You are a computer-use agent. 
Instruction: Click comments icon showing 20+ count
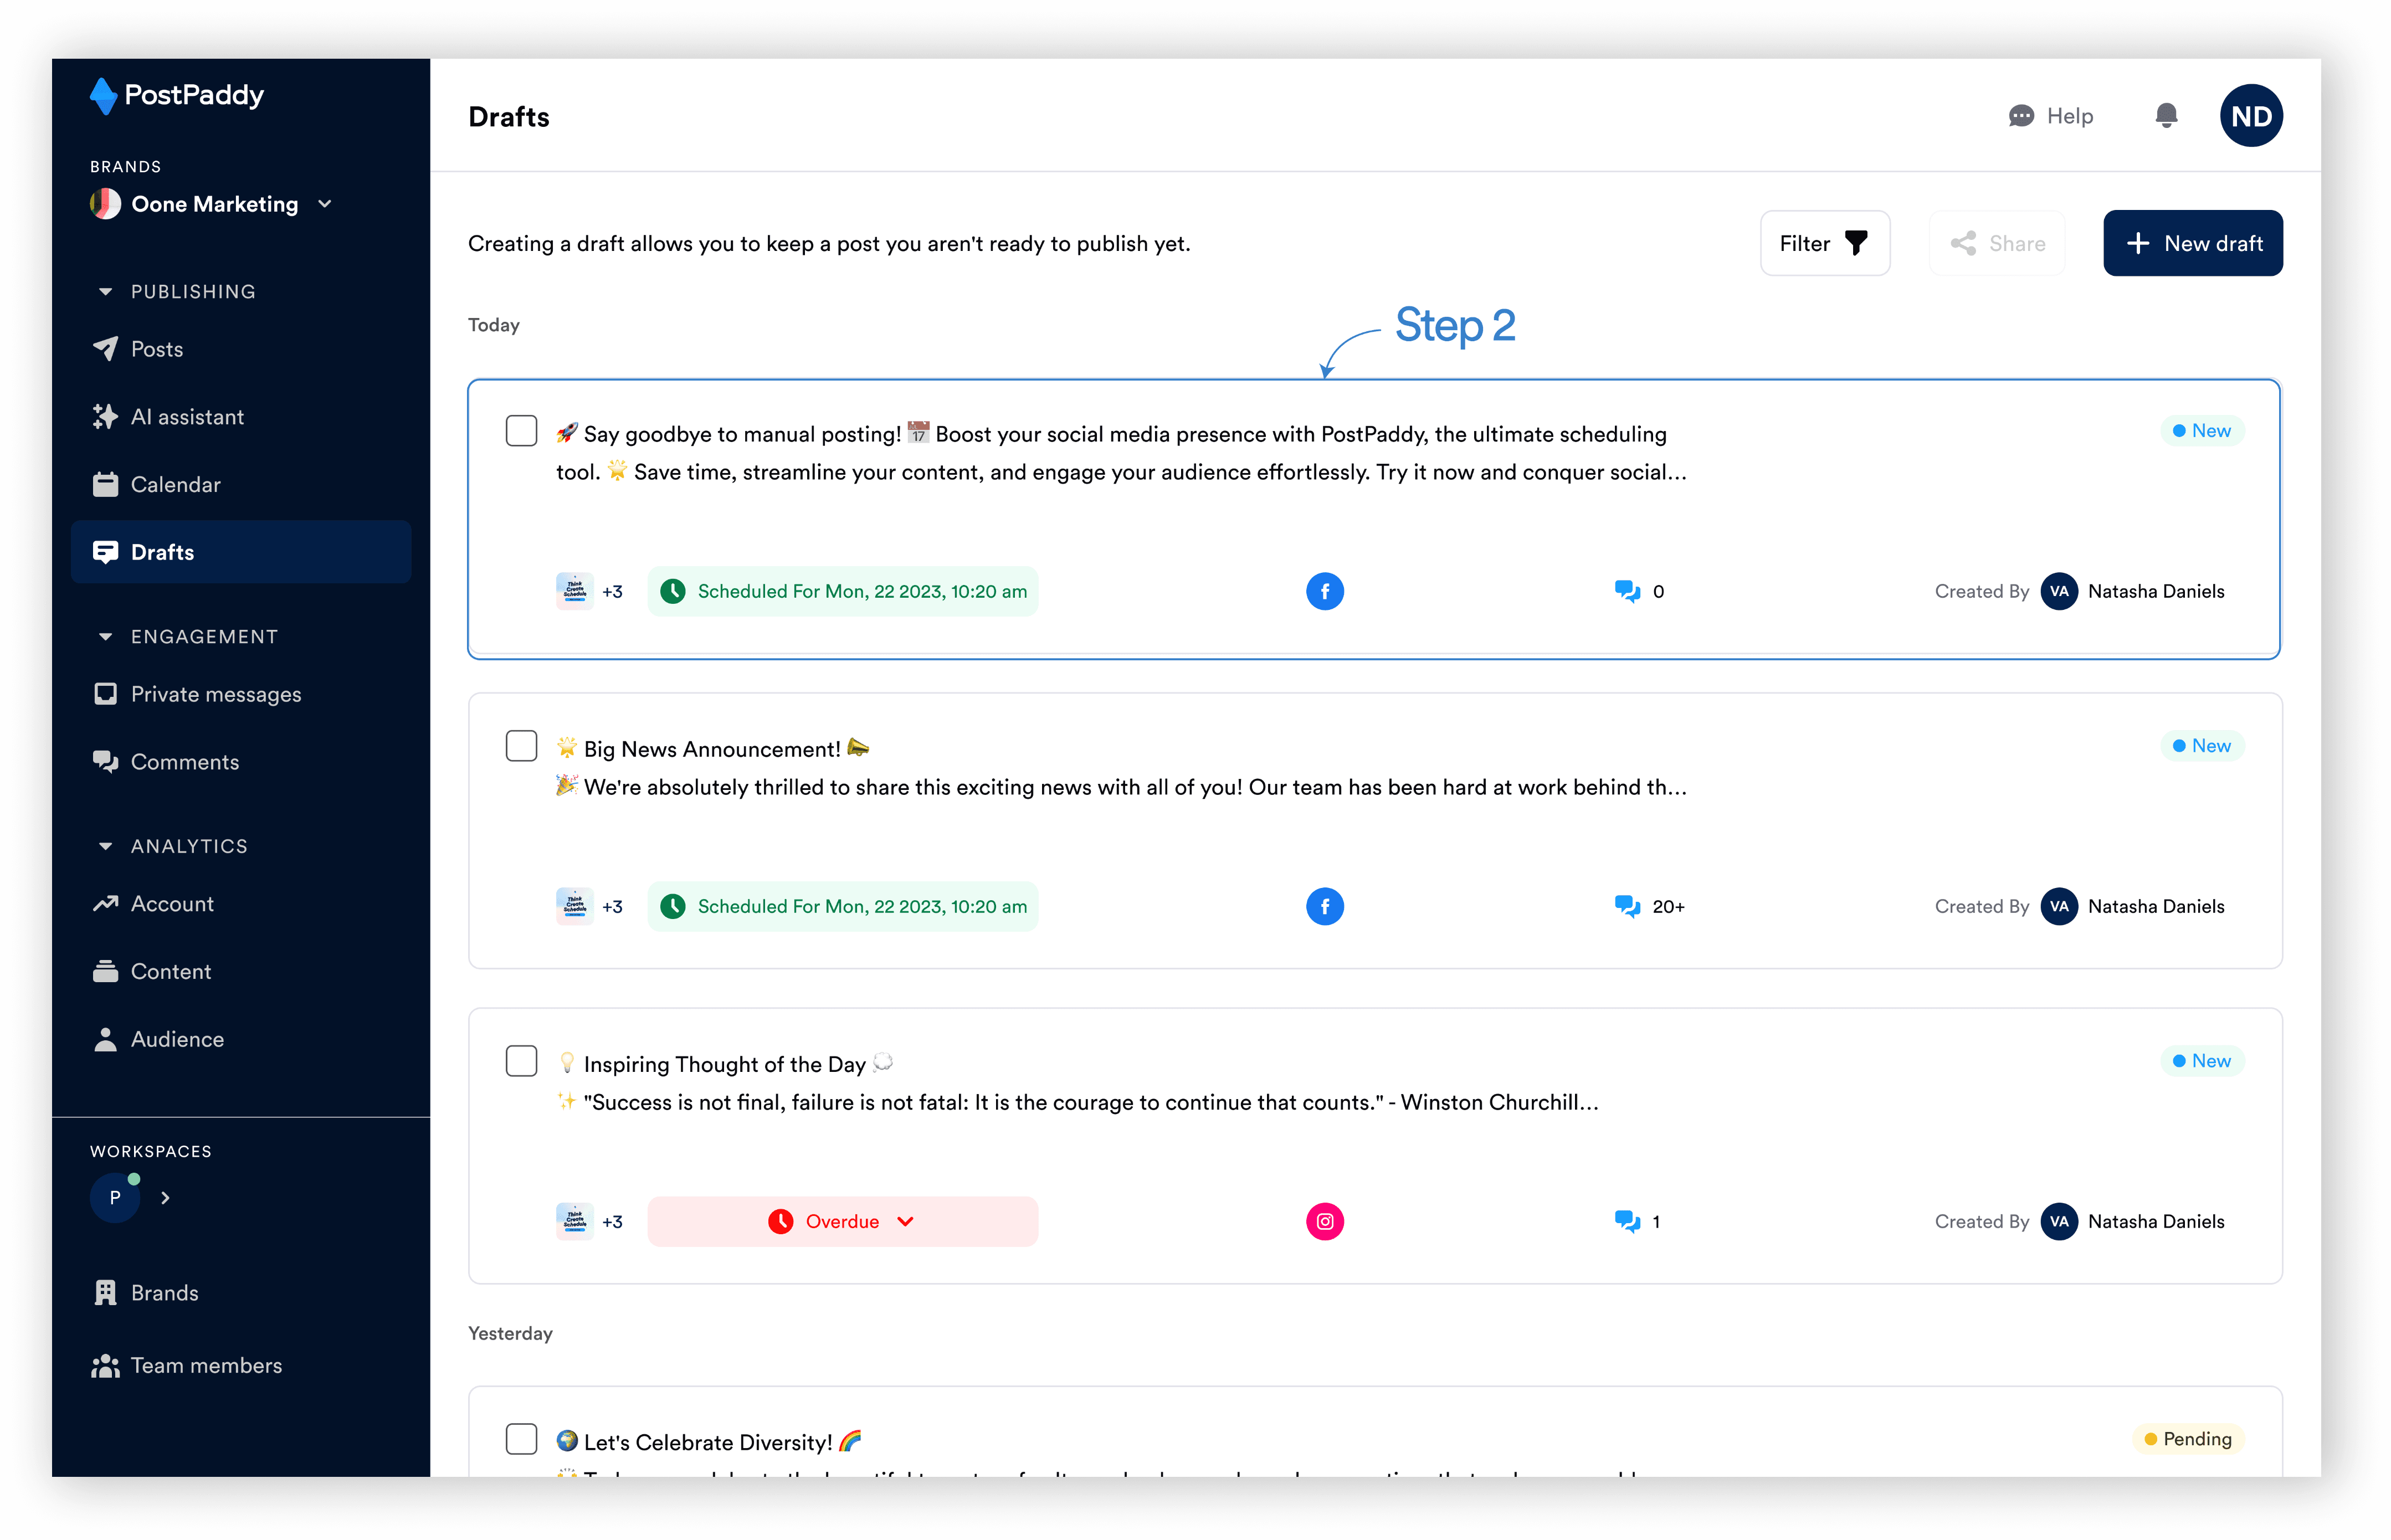[x=1627, y=906]
